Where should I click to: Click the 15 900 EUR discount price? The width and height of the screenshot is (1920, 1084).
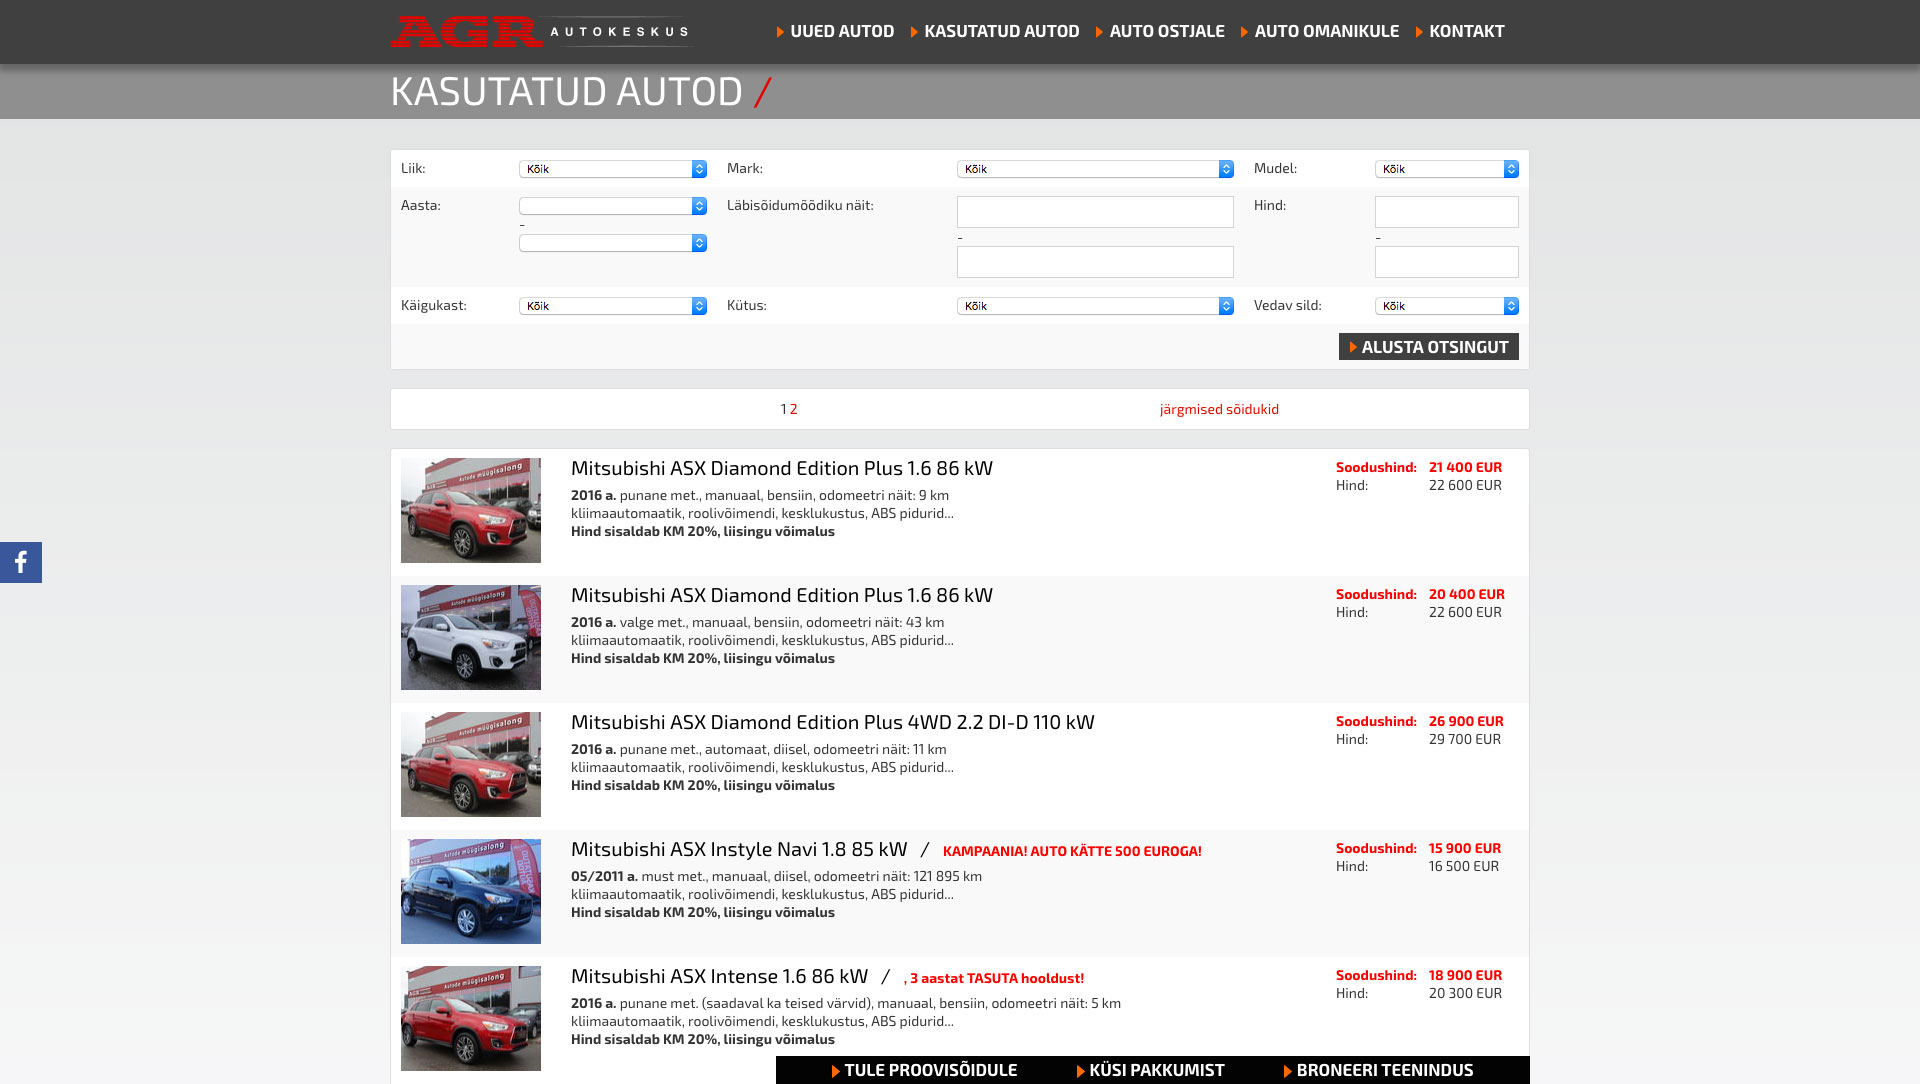pyautogui.click(x=1464, y=848)
